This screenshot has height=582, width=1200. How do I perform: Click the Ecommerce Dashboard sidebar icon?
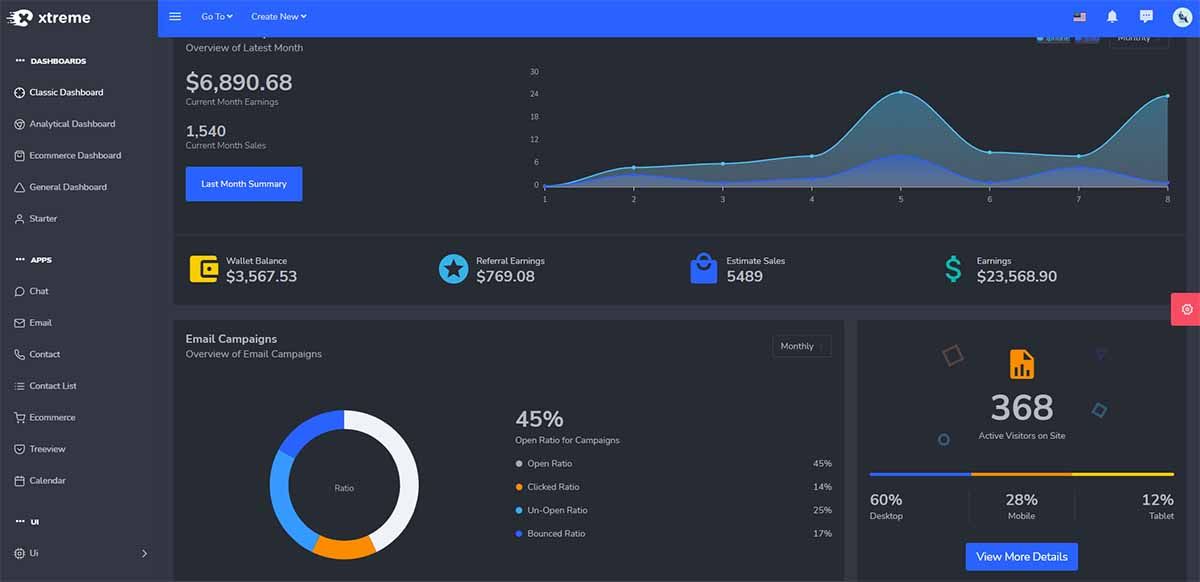click(x=20, y=156)
